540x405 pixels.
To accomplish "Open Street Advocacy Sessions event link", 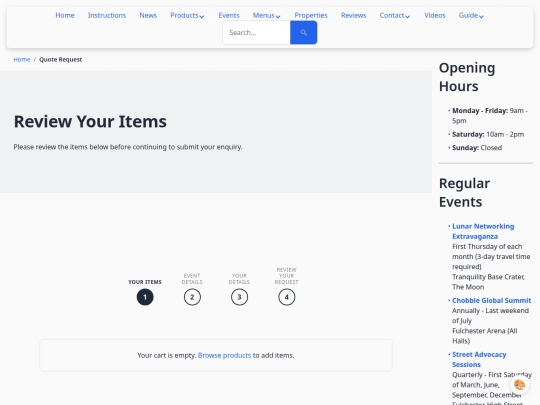I will click(479, 360).
